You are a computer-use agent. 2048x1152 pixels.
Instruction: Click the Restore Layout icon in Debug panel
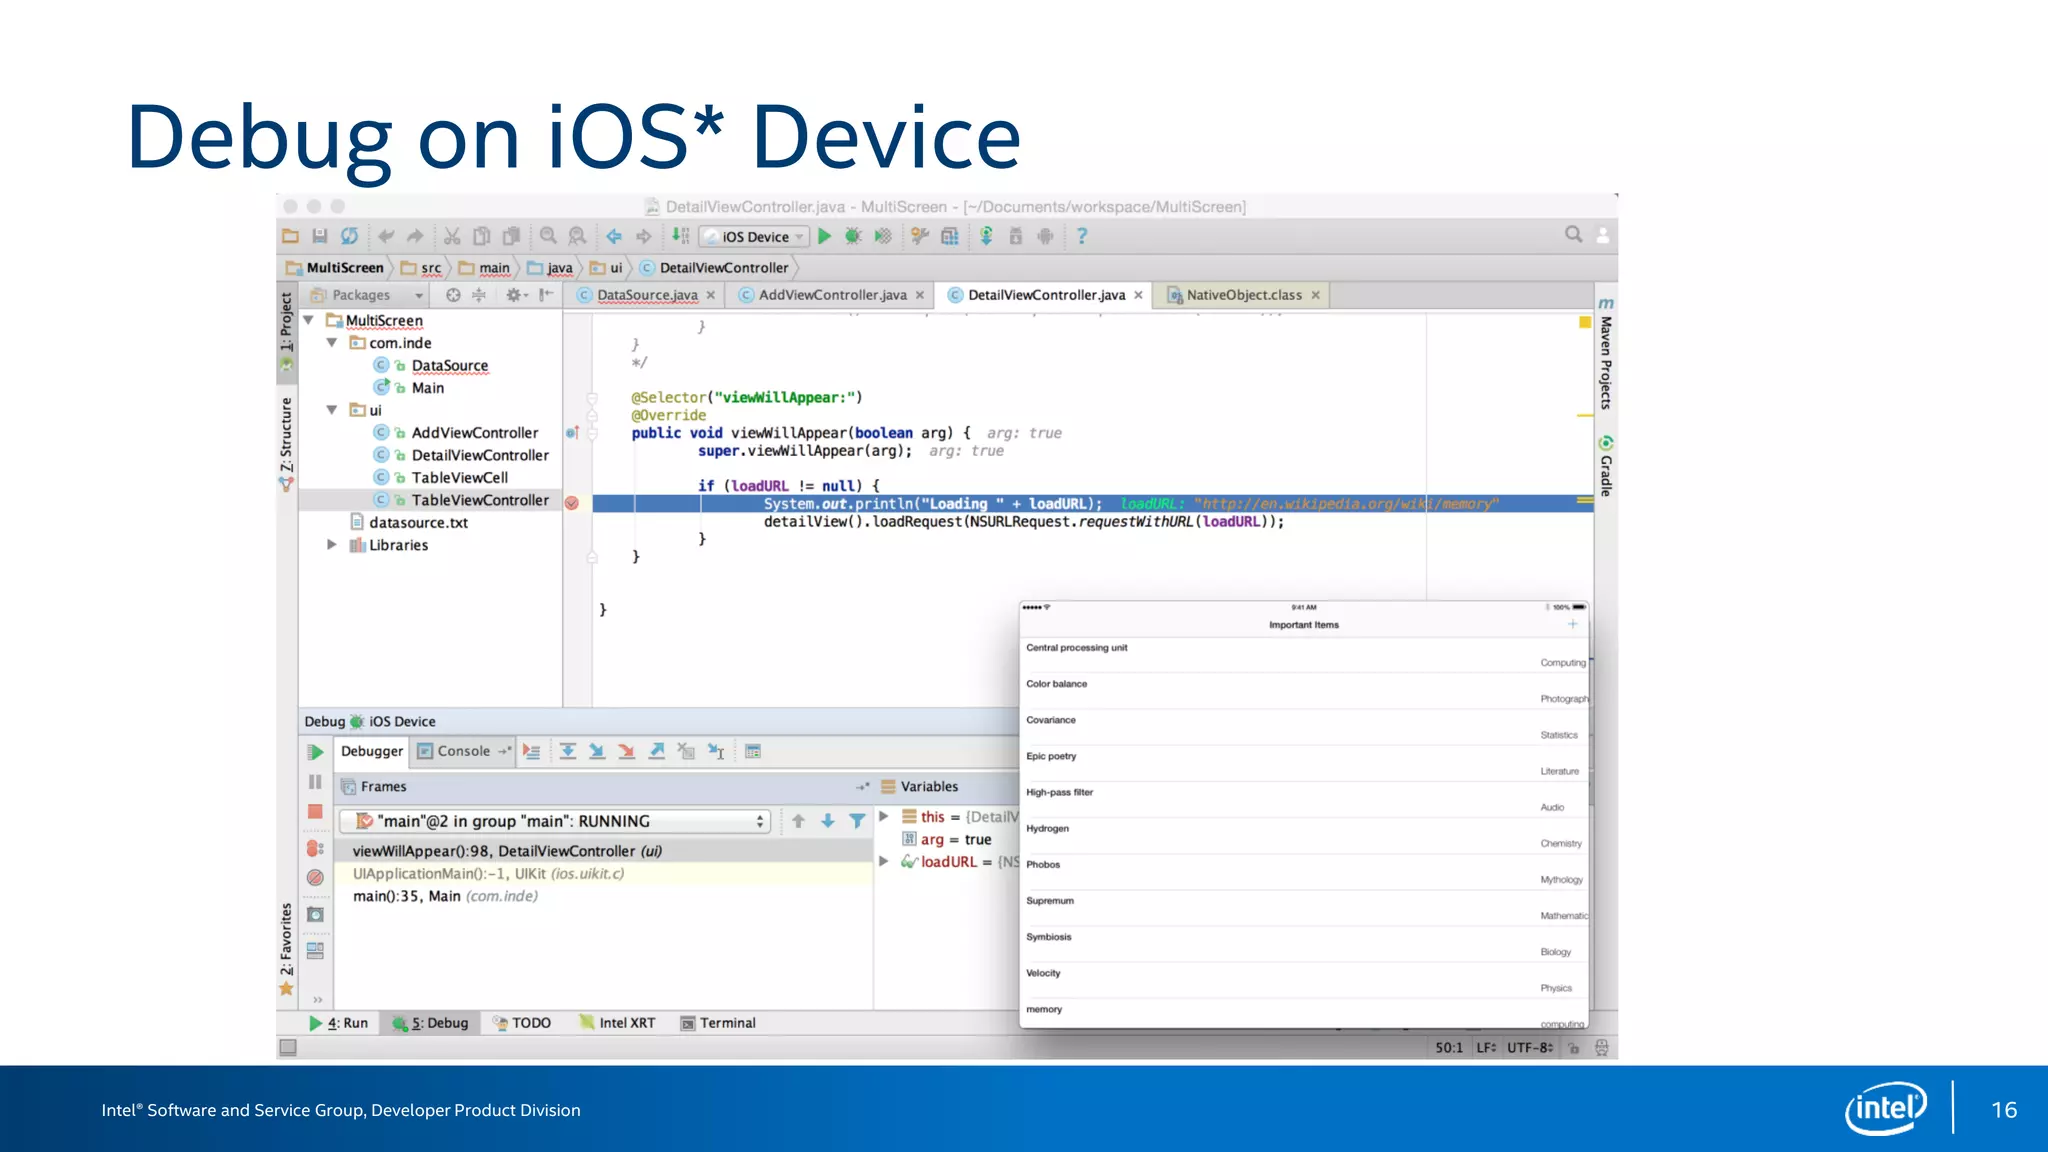click(x=315, y=950)
